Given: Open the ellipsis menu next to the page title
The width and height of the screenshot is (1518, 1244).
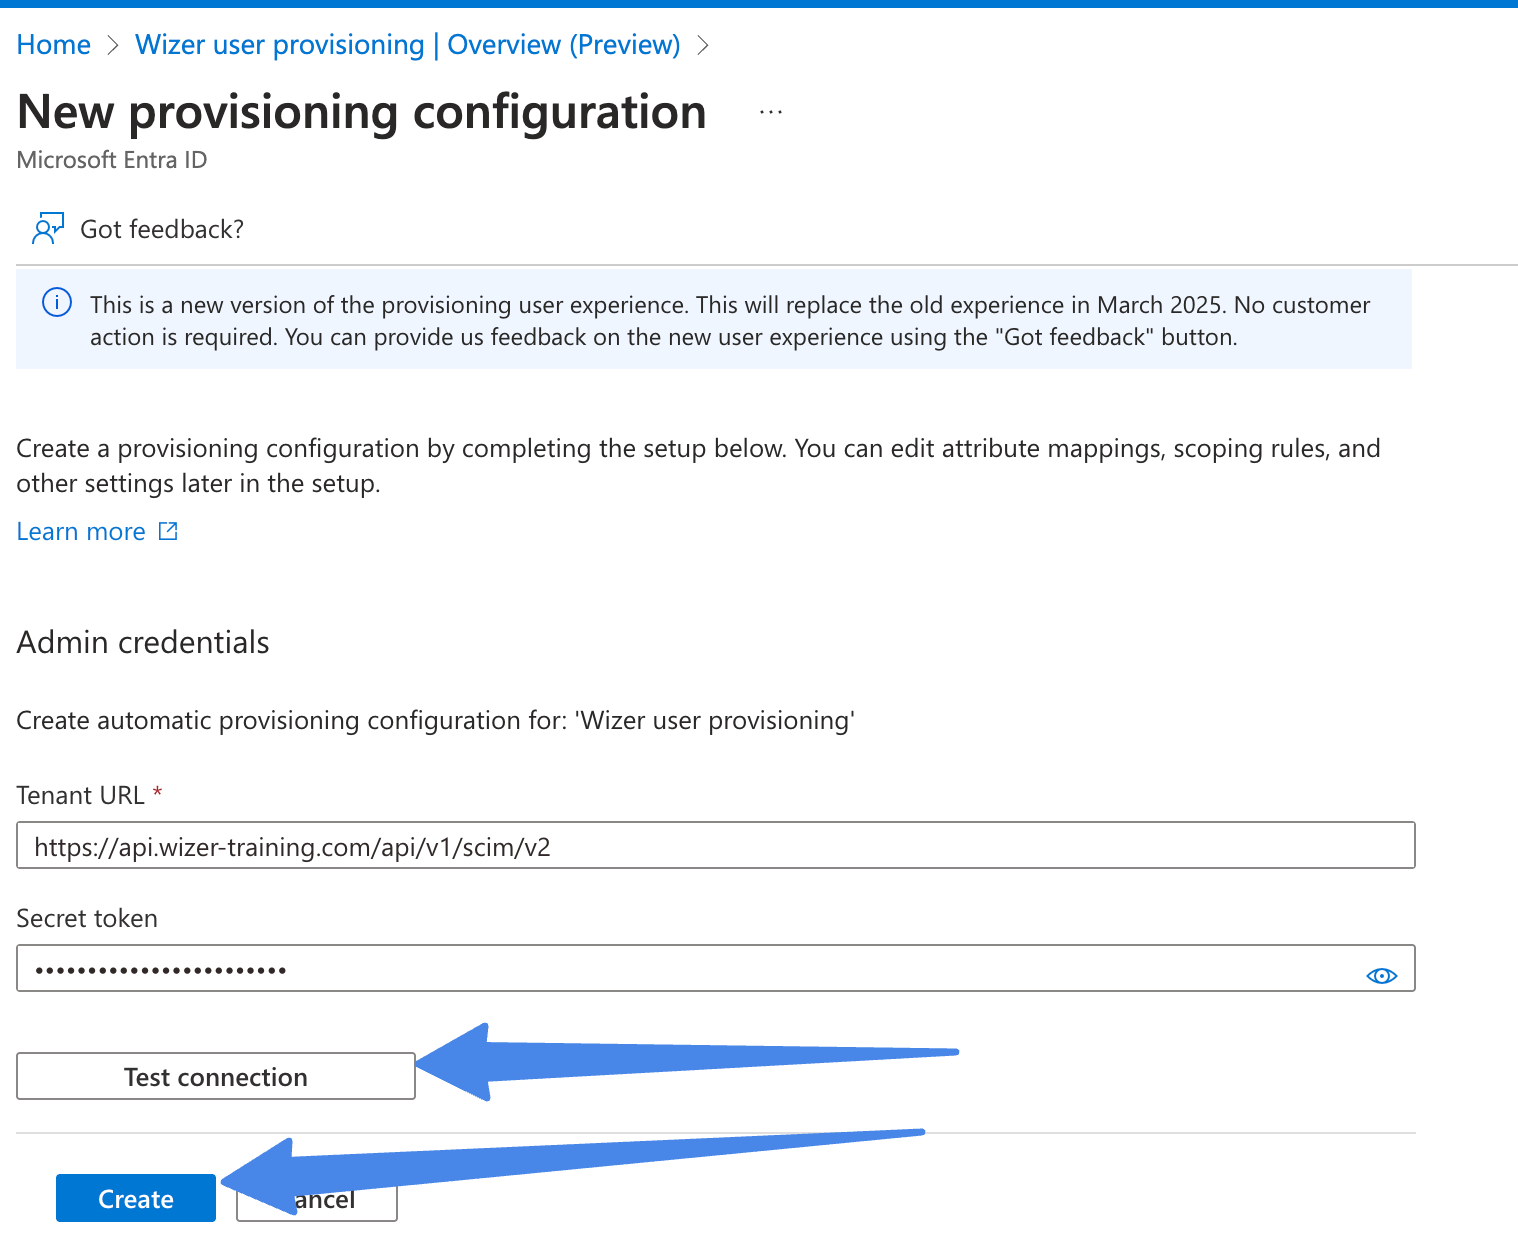Looking at the screenshot, I should [770, 110].
